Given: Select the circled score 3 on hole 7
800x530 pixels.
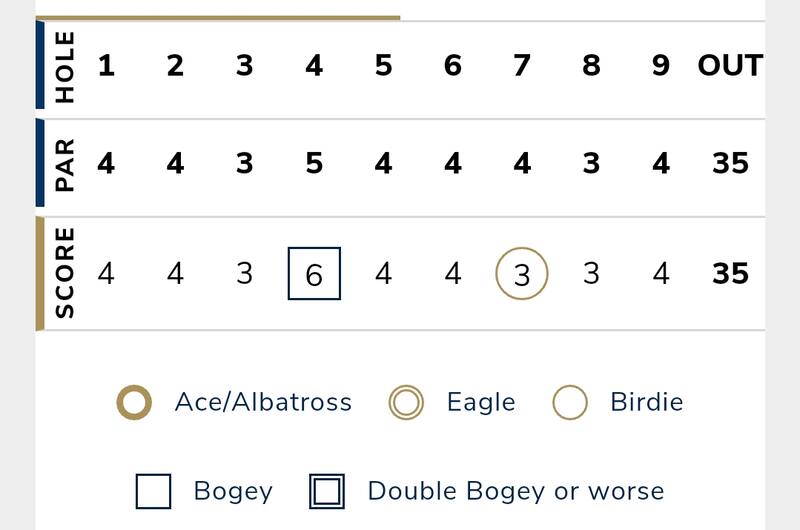Looking at the screenshot, I should point(522,274).
